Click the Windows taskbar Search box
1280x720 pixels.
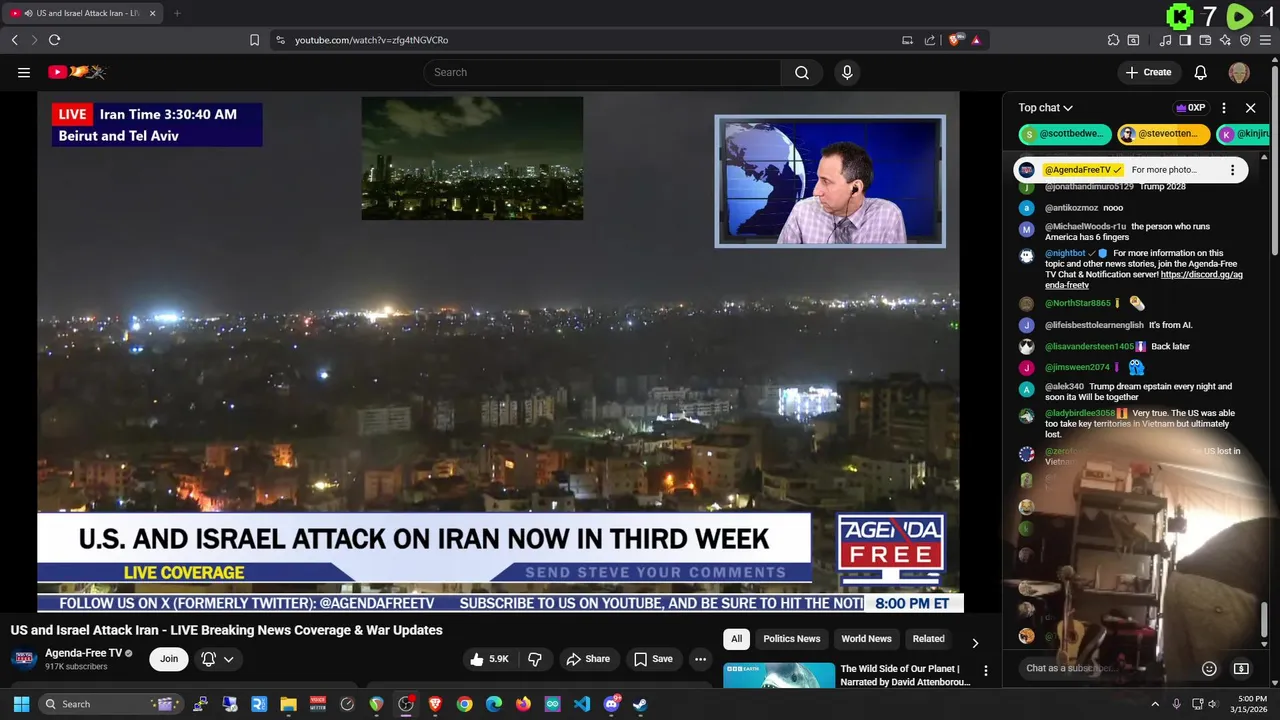tap(112, 704)
